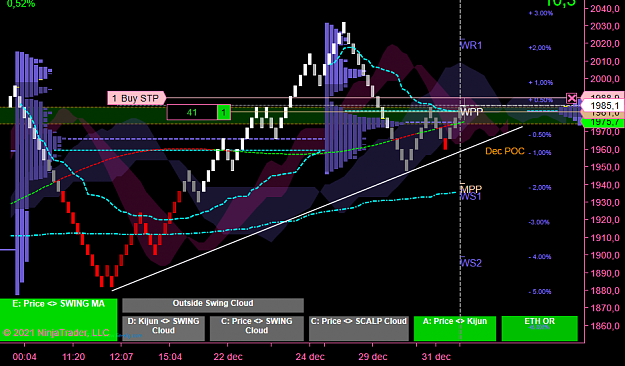This screenshot has height=366, width=625.
Task: Click the 'Outside Swing Cloud' status button
Action: 213,305
